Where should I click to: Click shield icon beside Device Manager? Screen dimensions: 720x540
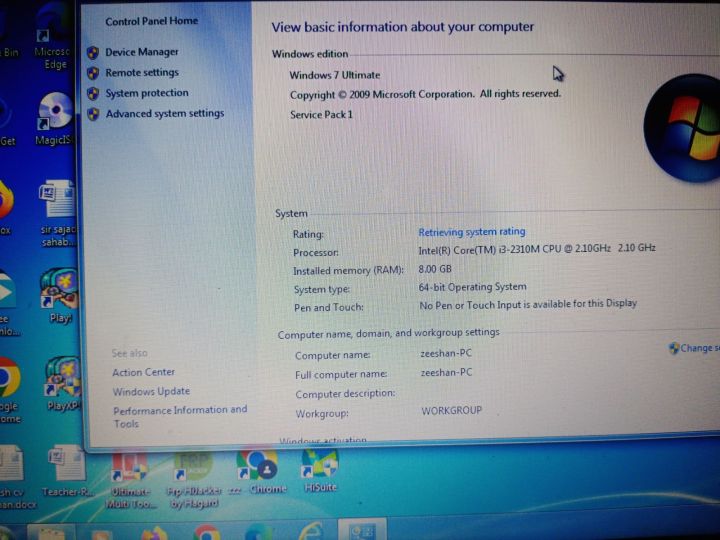93,53
